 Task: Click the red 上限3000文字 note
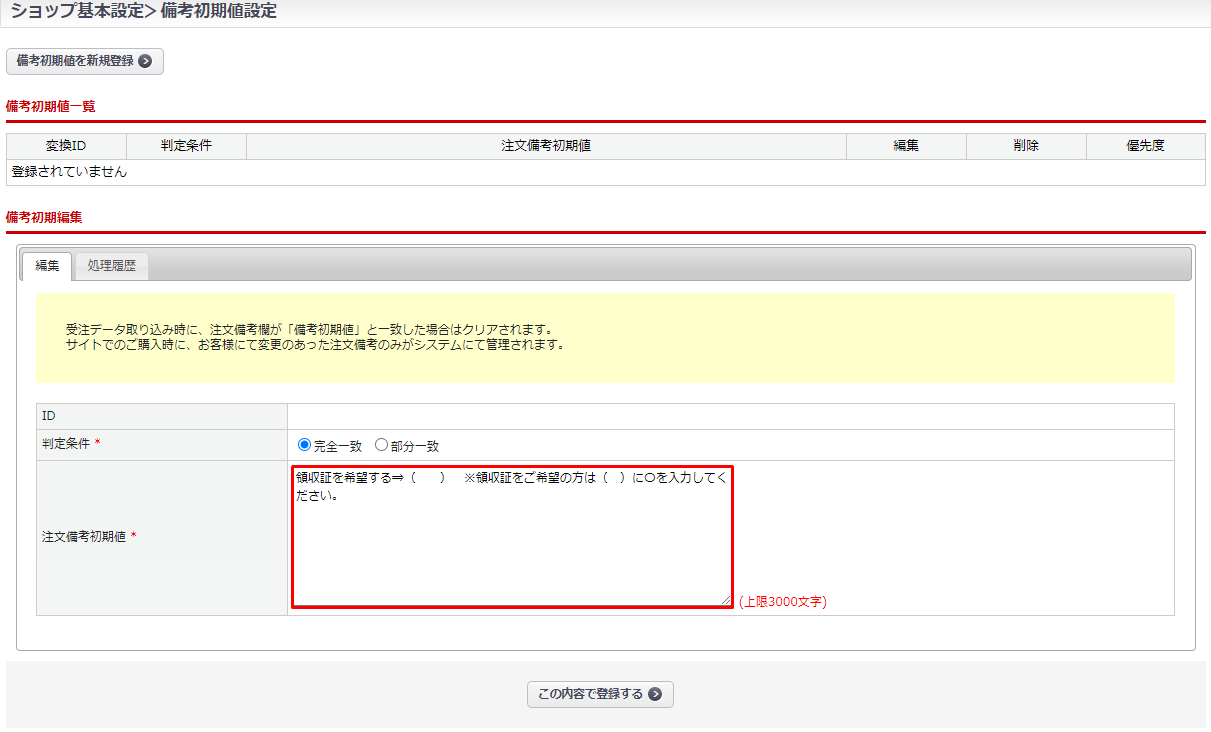pyautogui.click(x=783, y=602)
